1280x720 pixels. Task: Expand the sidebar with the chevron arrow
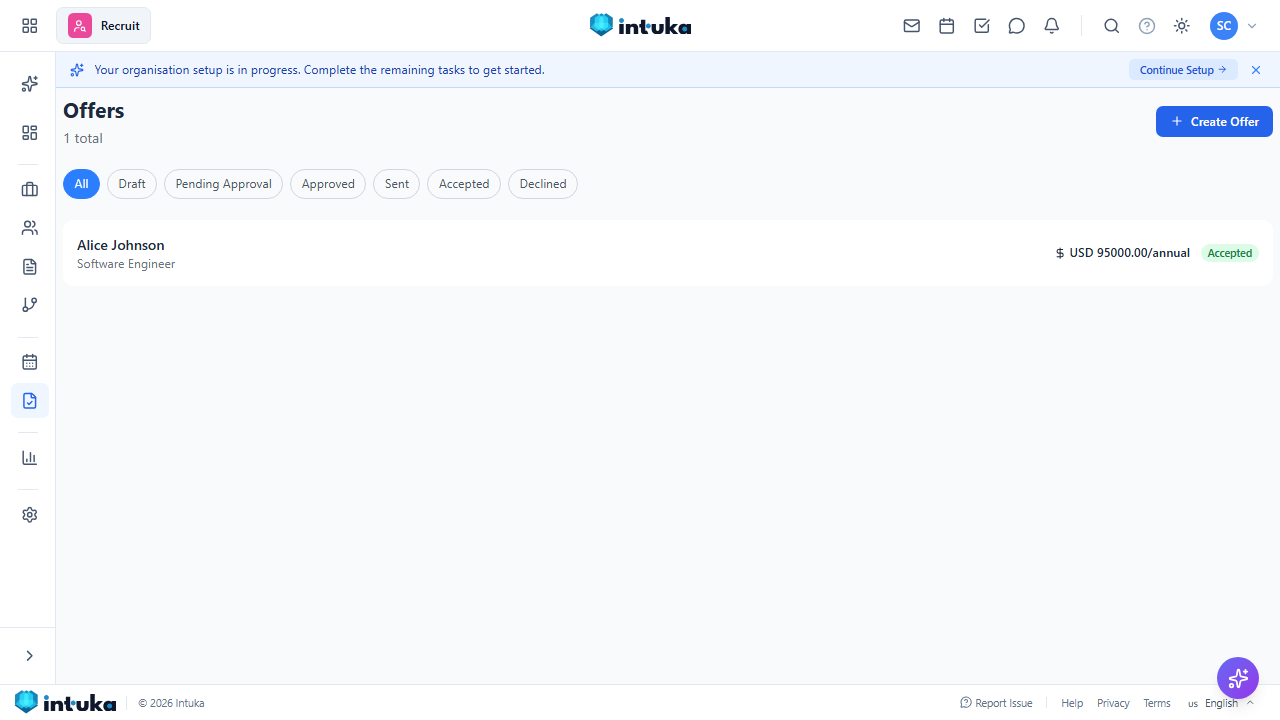(x=29, y=656)
